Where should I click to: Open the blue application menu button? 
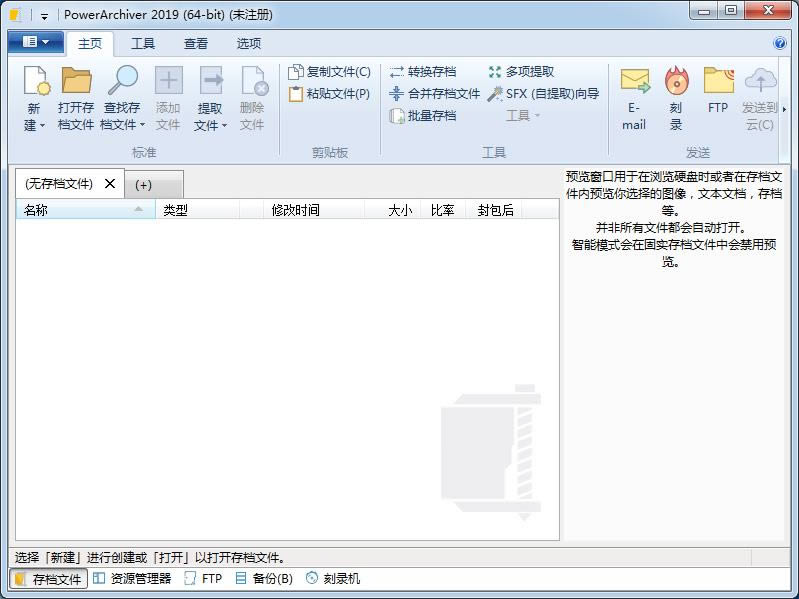[x=36, y=42]
